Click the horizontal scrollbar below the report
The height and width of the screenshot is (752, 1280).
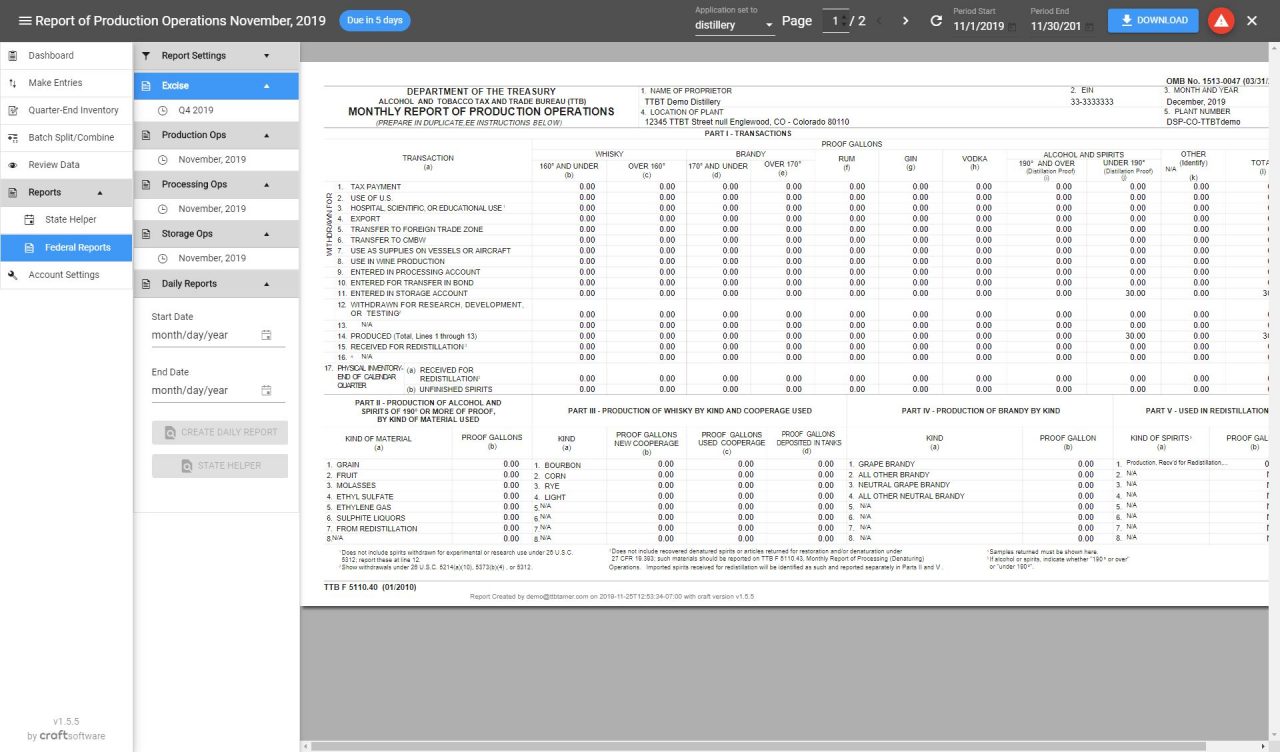pyautogui.click(x=700, y=744)
